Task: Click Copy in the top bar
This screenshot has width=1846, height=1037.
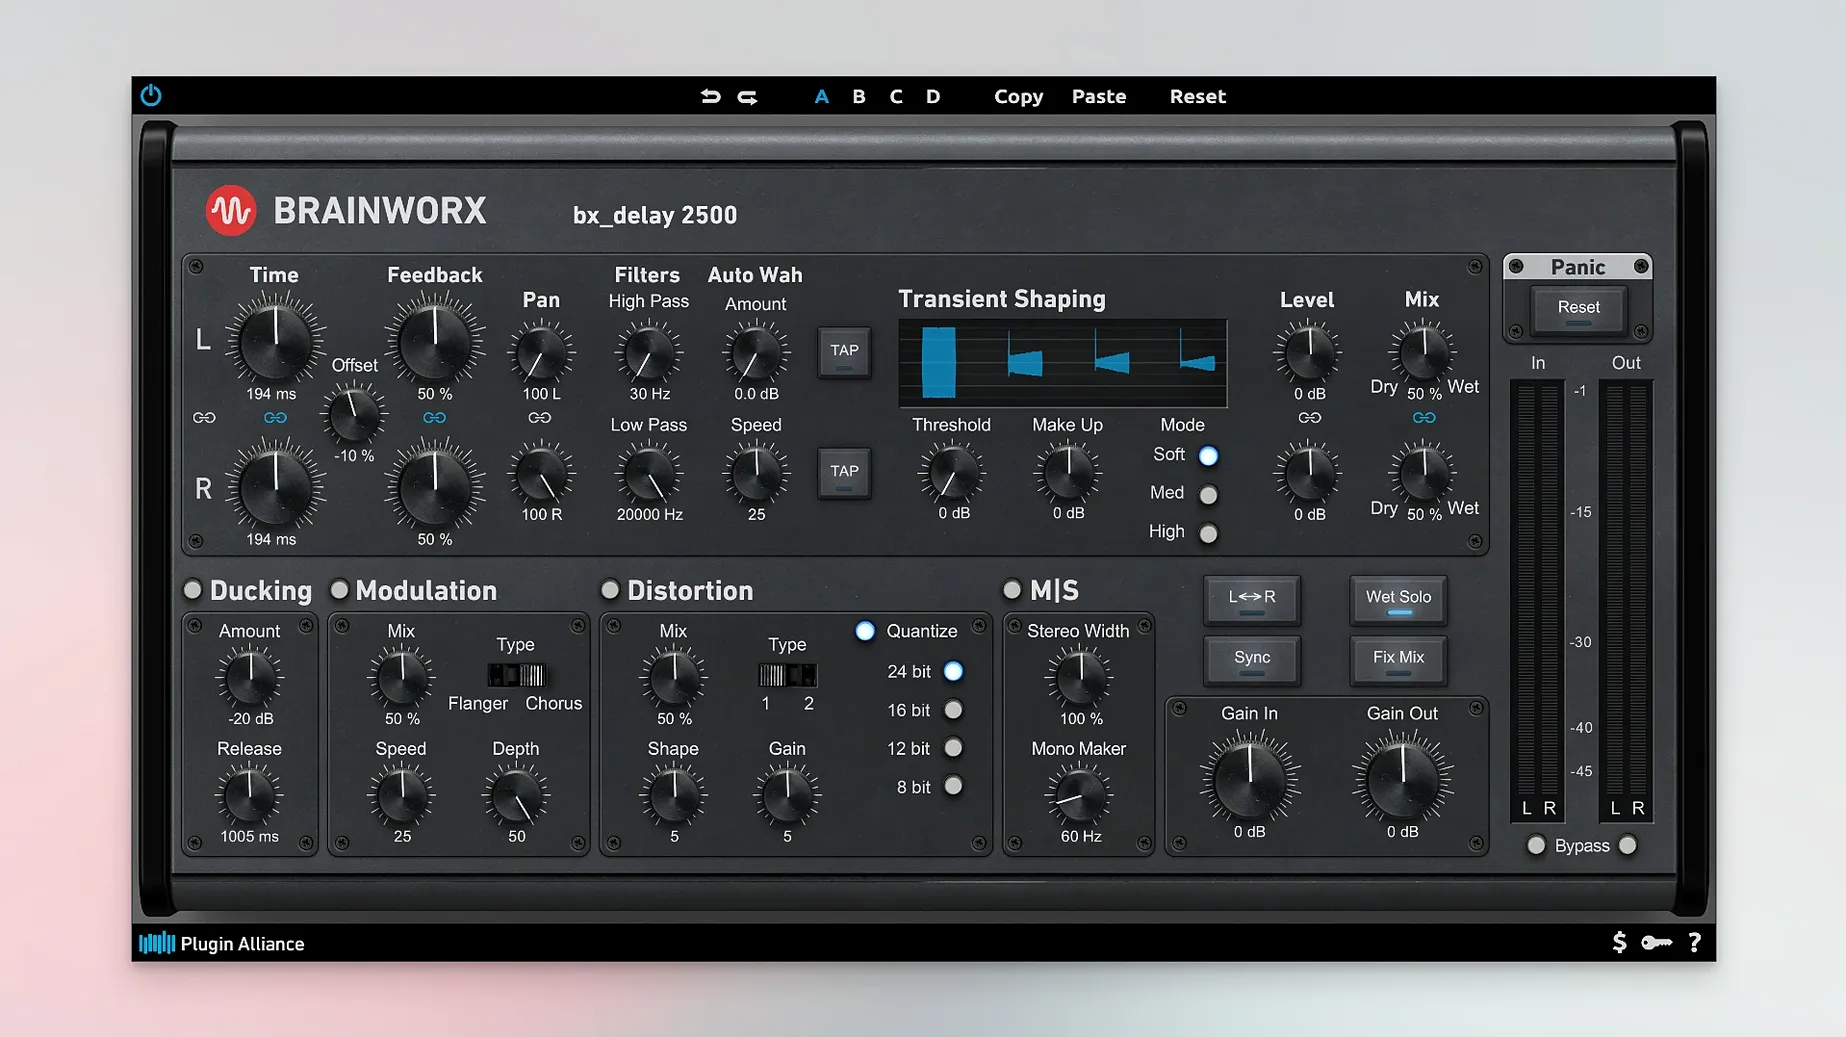Action: pyautogui.click(x=1018, y=96)
